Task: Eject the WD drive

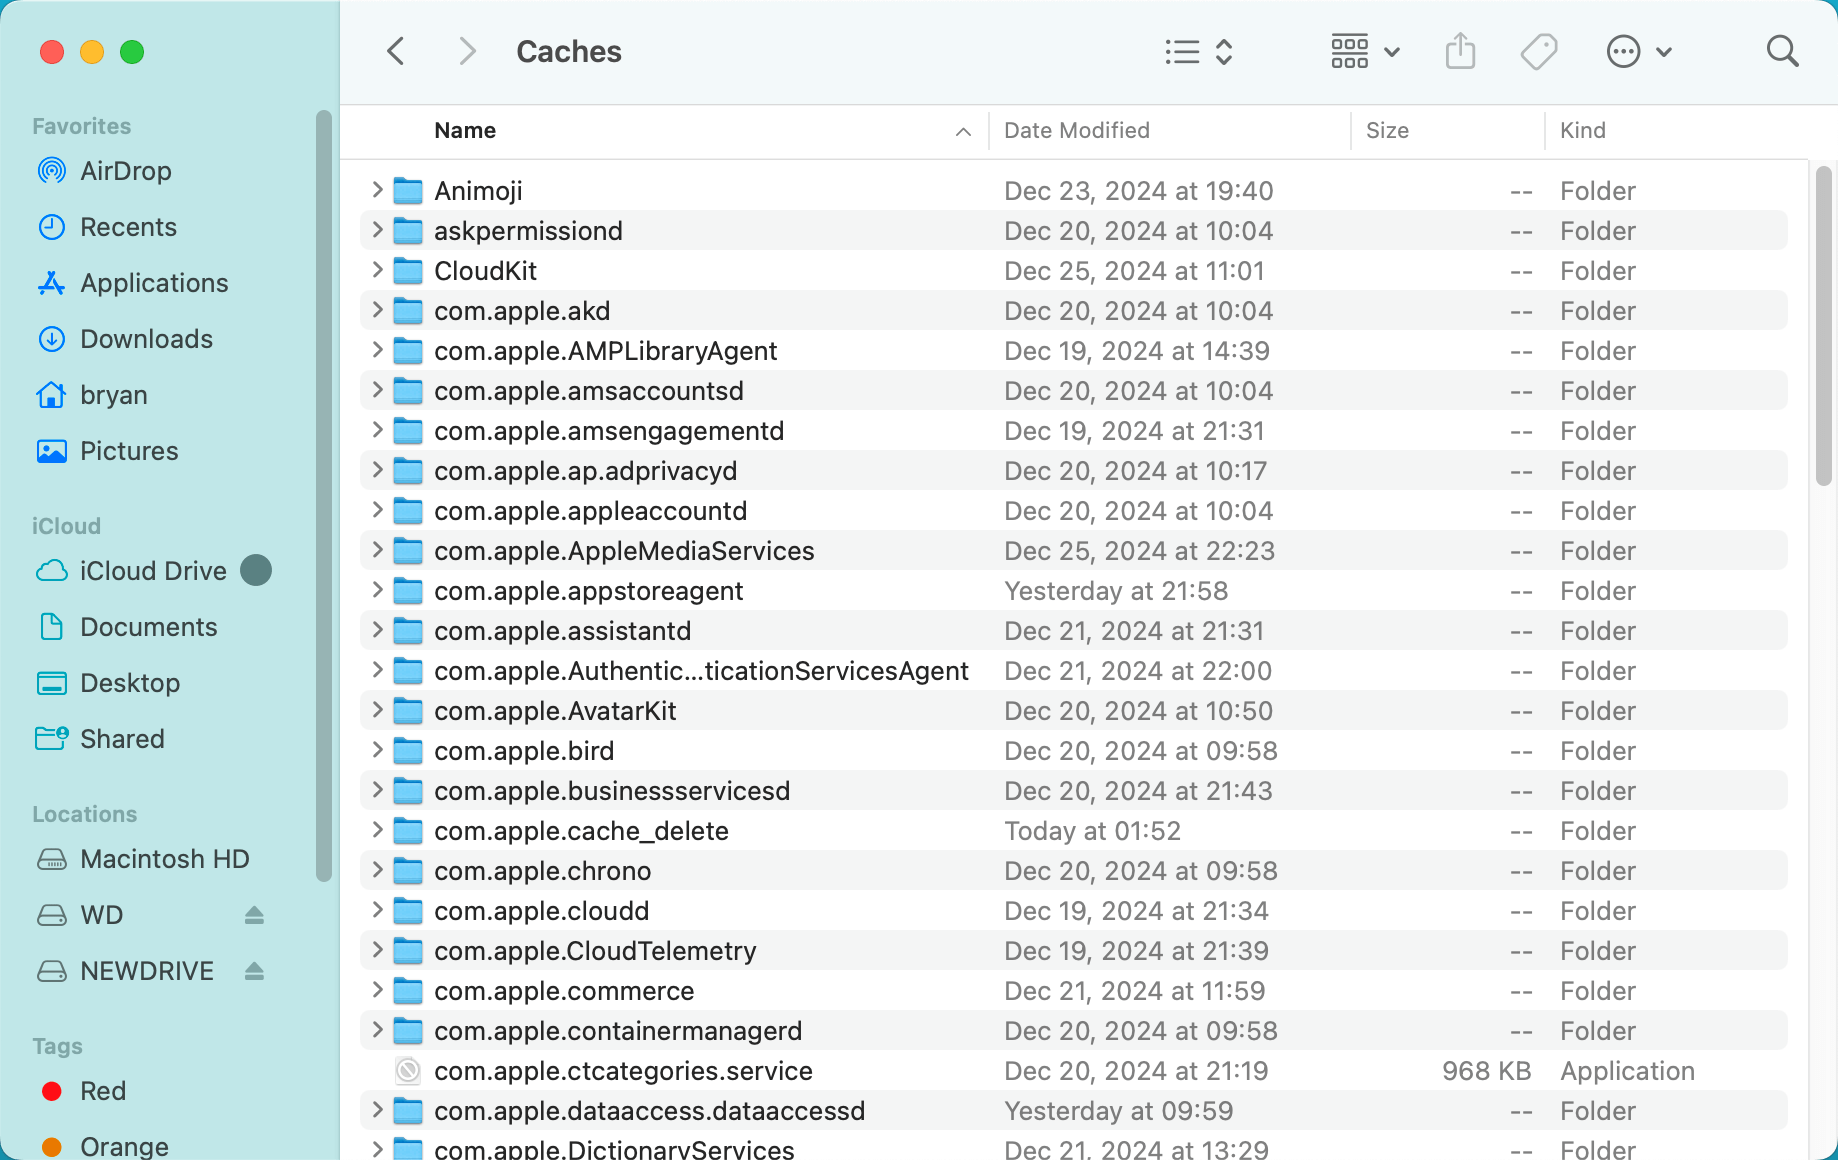Action: point(255,914)
